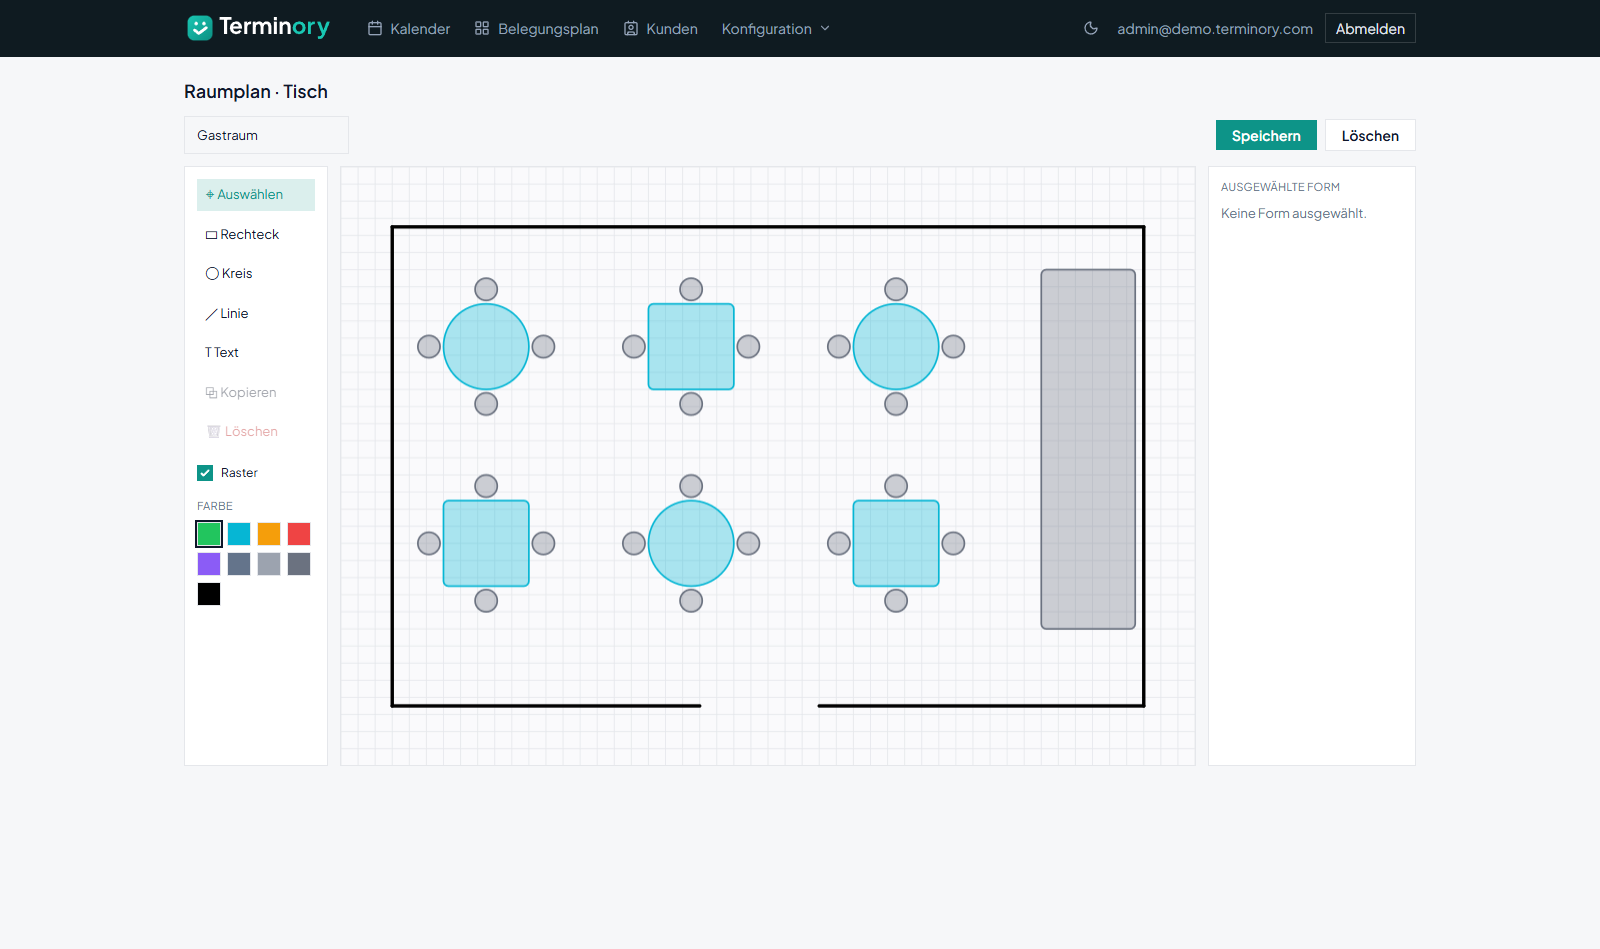Pick the green color swatch
1600x949 pixels.
[x=209, y=534]
